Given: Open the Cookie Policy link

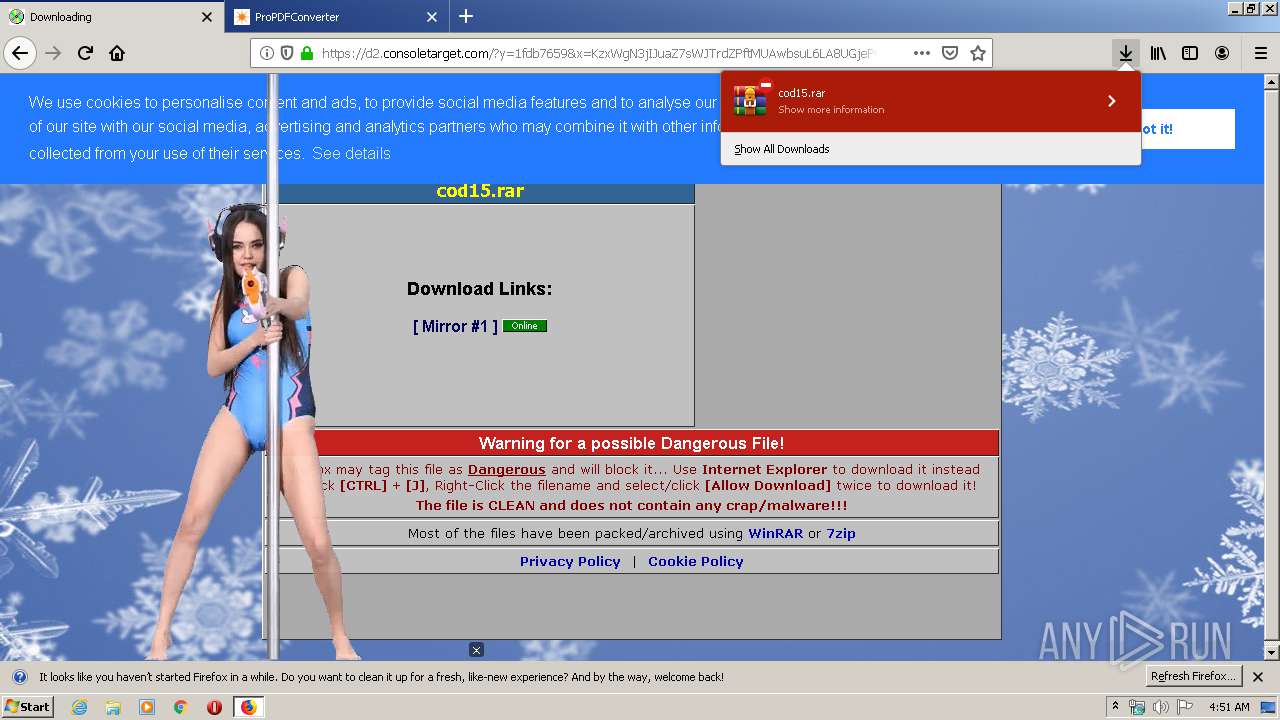Looking at the screenshot, I should pyautogui.click(x=696, y=561).
